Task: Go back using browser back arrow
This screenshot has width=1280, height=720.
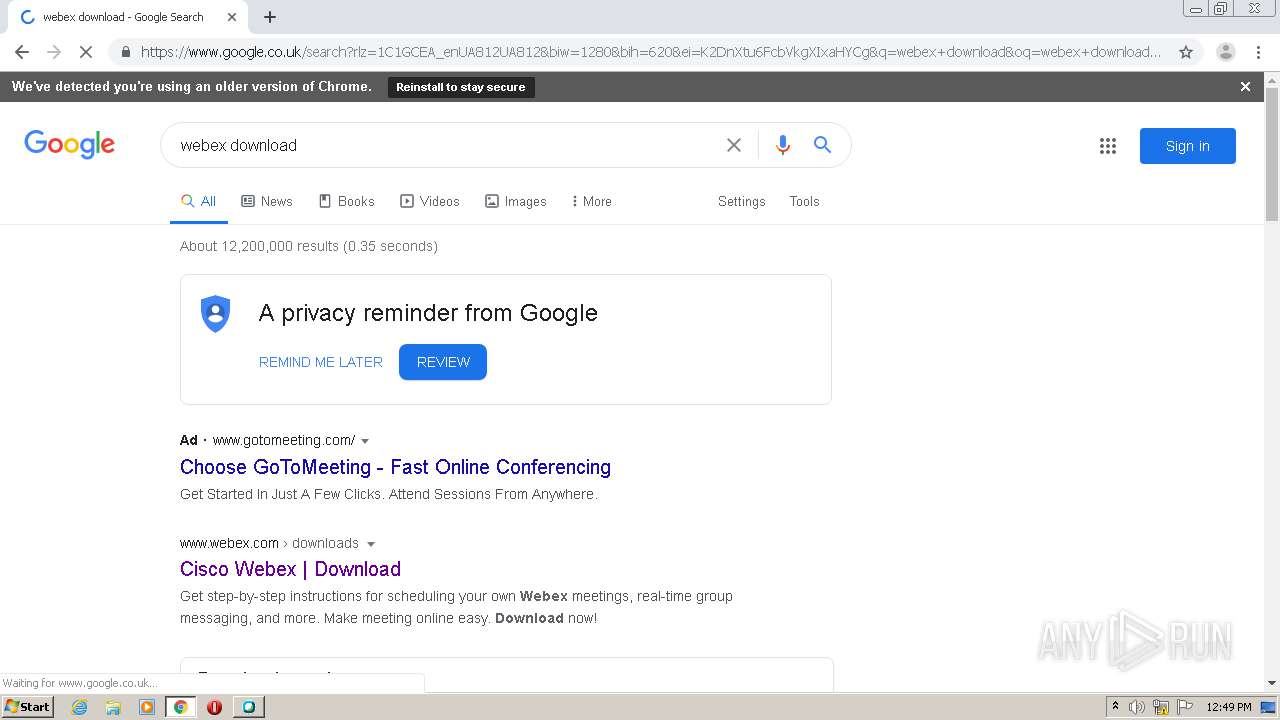Action: tap(22, 52)
